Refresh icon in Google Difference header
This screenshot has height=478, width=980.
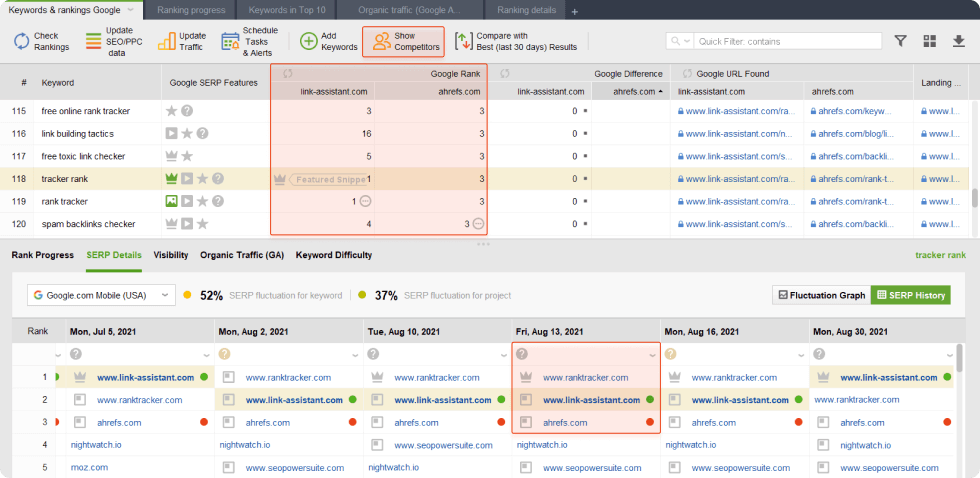505,74
